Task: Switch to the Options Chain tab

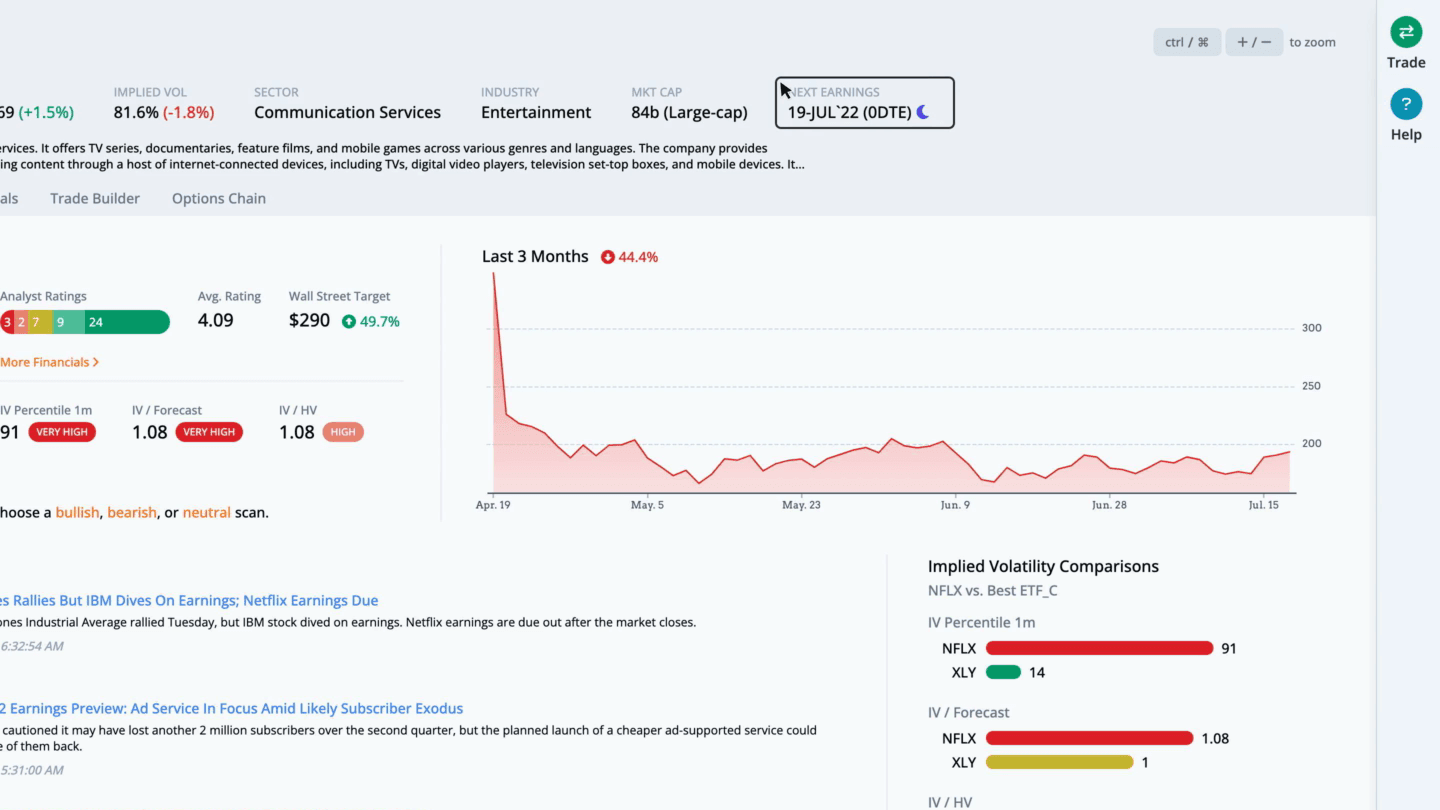Action: 219,198
